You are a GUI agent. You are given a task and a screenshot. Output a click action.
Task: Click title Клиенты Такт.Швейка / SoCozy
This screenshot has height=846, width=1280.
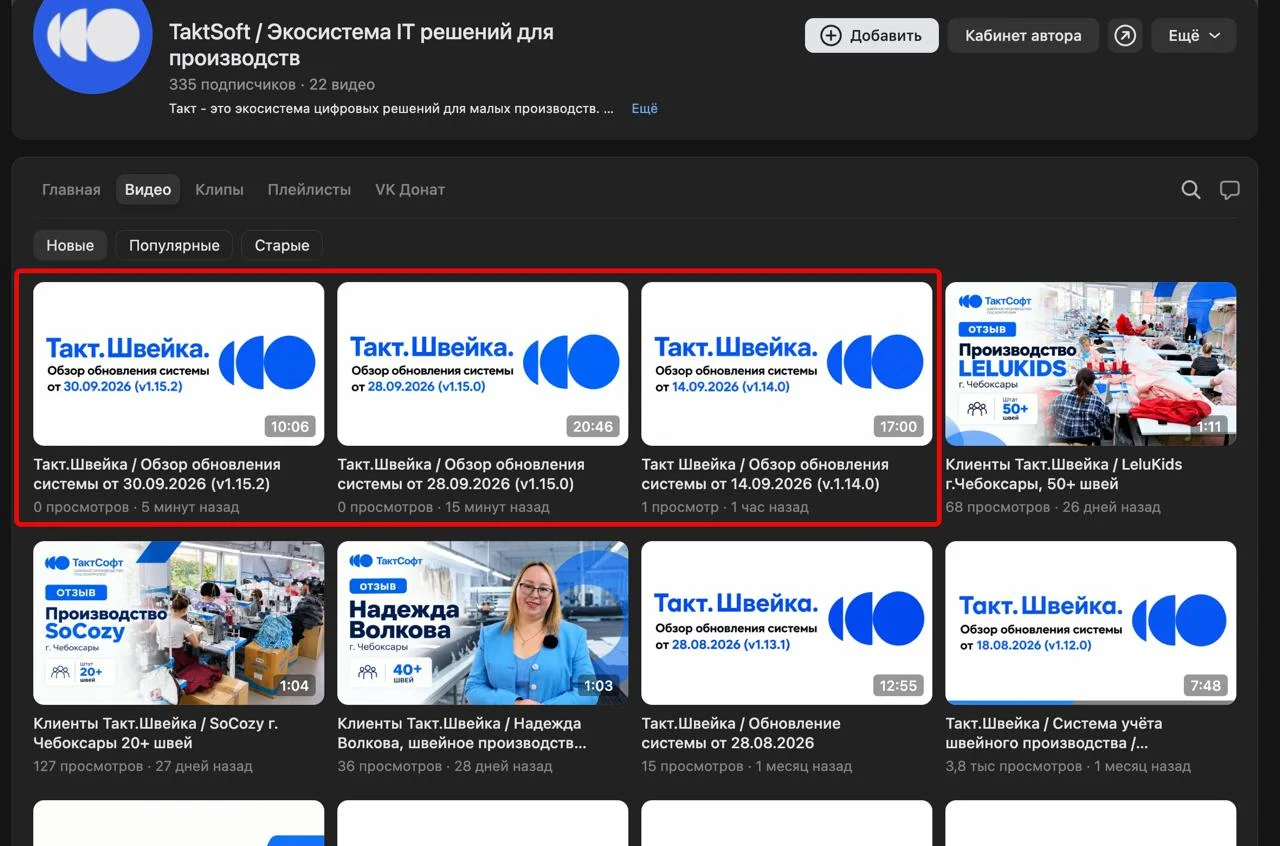[x=155, y=733]
